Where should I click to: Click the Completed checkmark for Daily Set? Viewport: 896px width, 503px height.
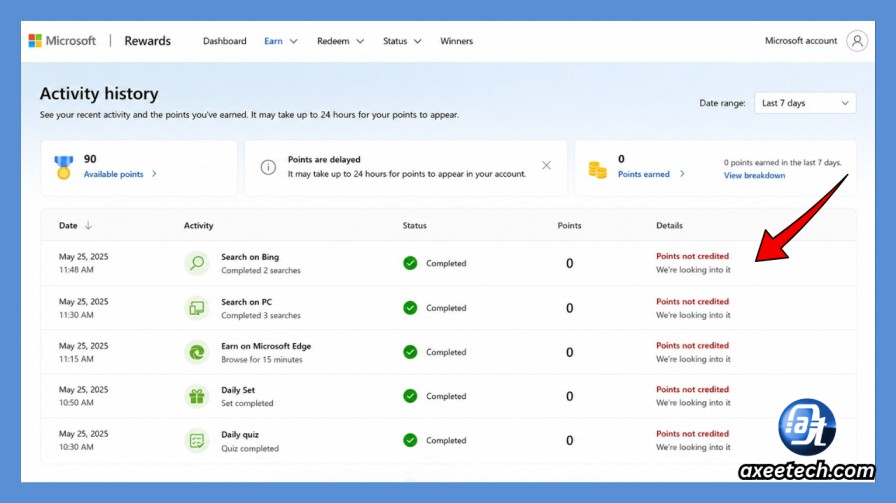[410, 396]
